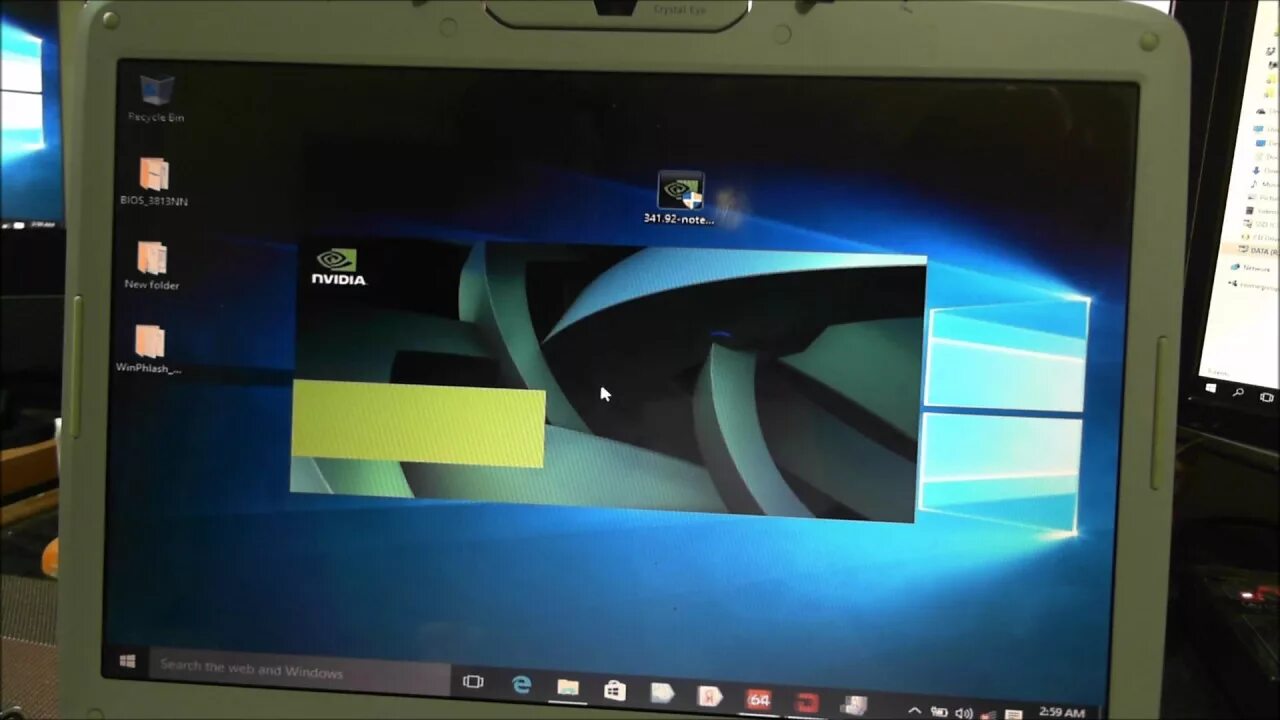The width and height of the screenshot is (1280, 720).
Task: Open the Recycle Bin desktop icon
Action: (x=156, y=97)
